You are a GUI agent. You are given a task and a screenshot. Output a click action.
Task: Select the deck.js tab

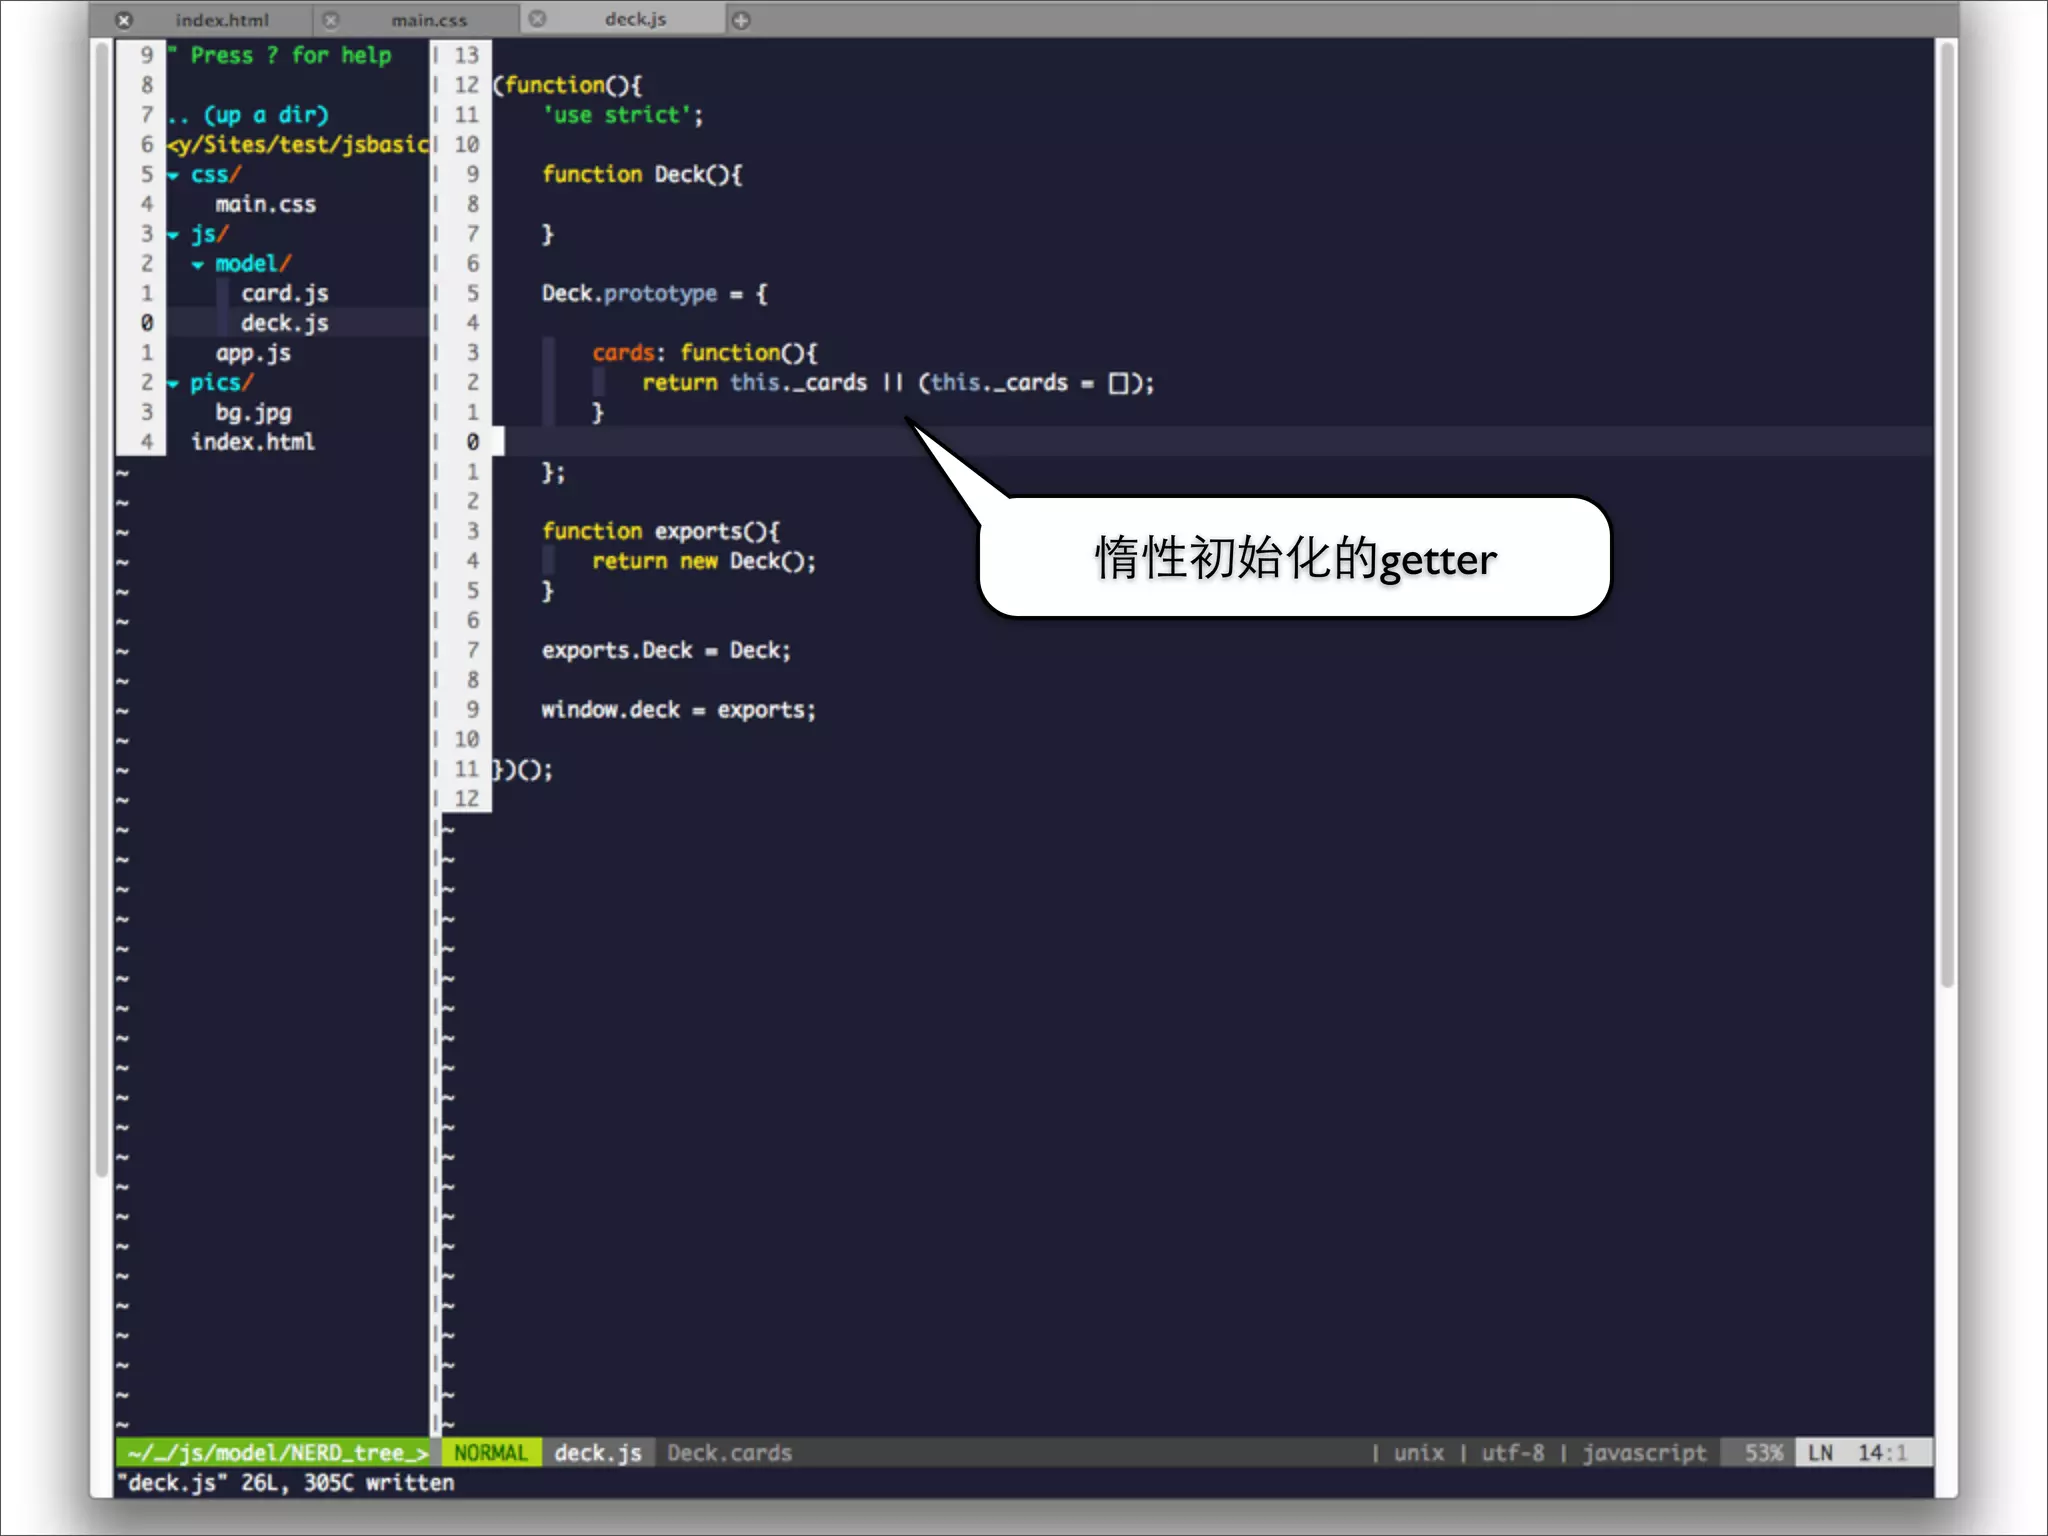point(635,19)
